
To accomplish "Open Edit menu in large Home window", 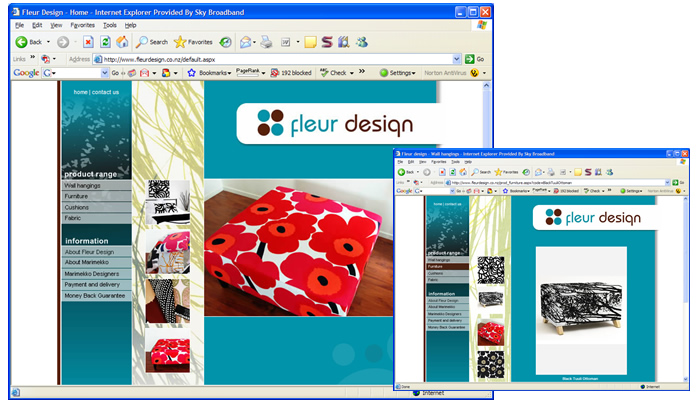I will point(38,25).
